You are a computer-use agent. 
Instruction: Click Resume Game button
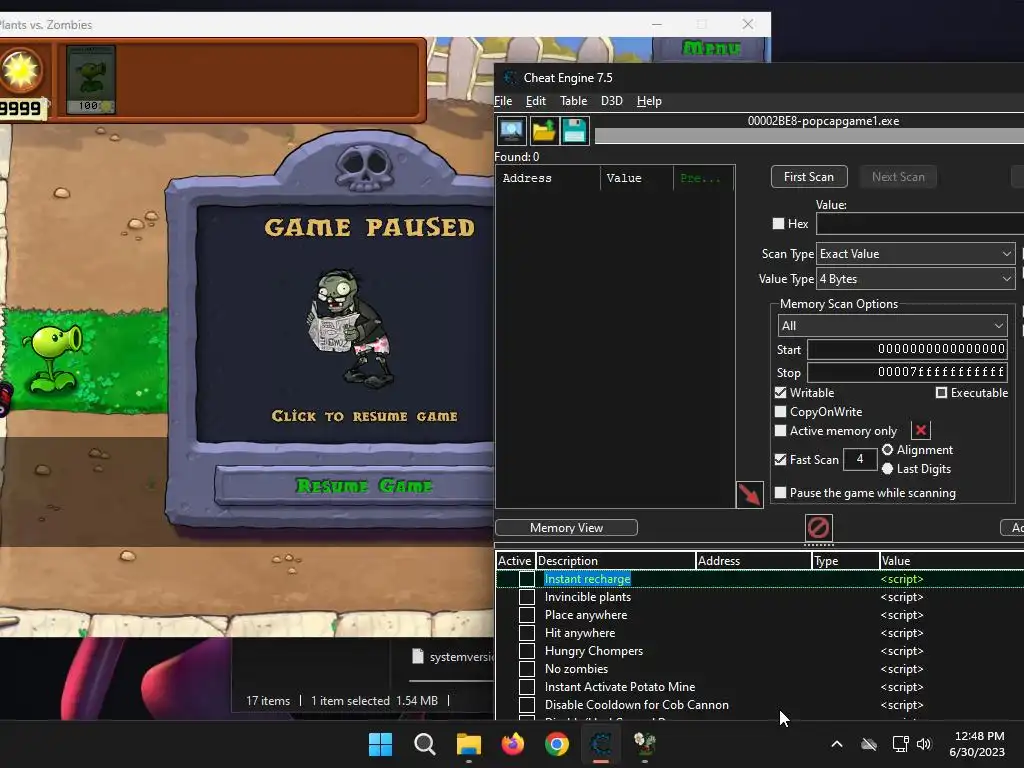pos(363,485)
